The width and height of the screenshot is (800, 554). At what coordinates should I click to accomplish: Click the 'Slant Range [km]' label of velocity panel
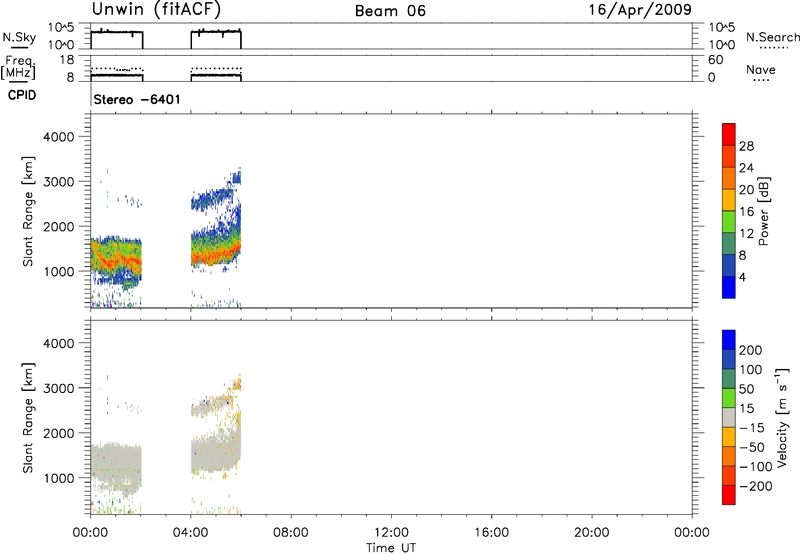[x=28, y=418]
